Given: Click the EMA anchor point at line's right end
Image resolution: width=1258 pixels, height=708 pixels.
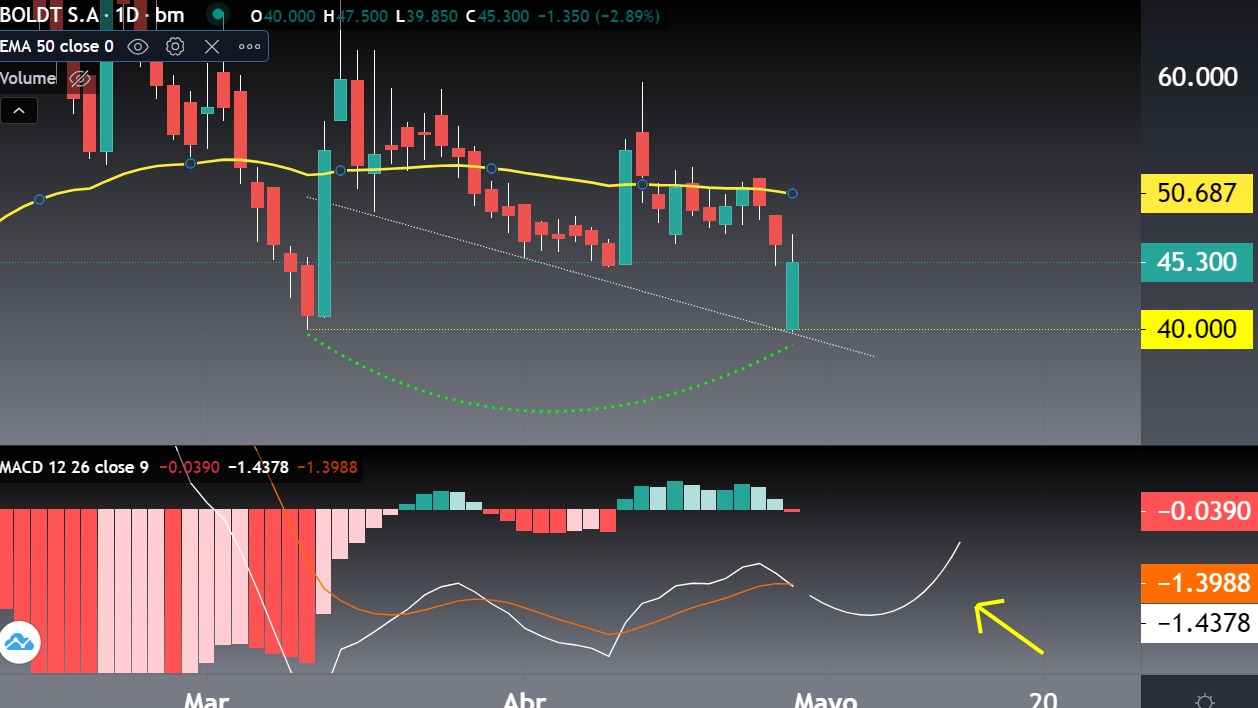Looking at the screenshot, I should [x=792, y=193].
